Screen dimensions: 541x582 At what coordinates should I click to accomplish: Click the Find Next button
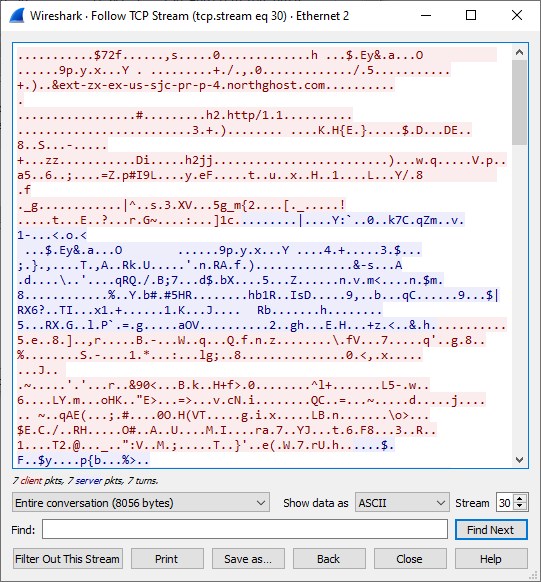point(491,529)
